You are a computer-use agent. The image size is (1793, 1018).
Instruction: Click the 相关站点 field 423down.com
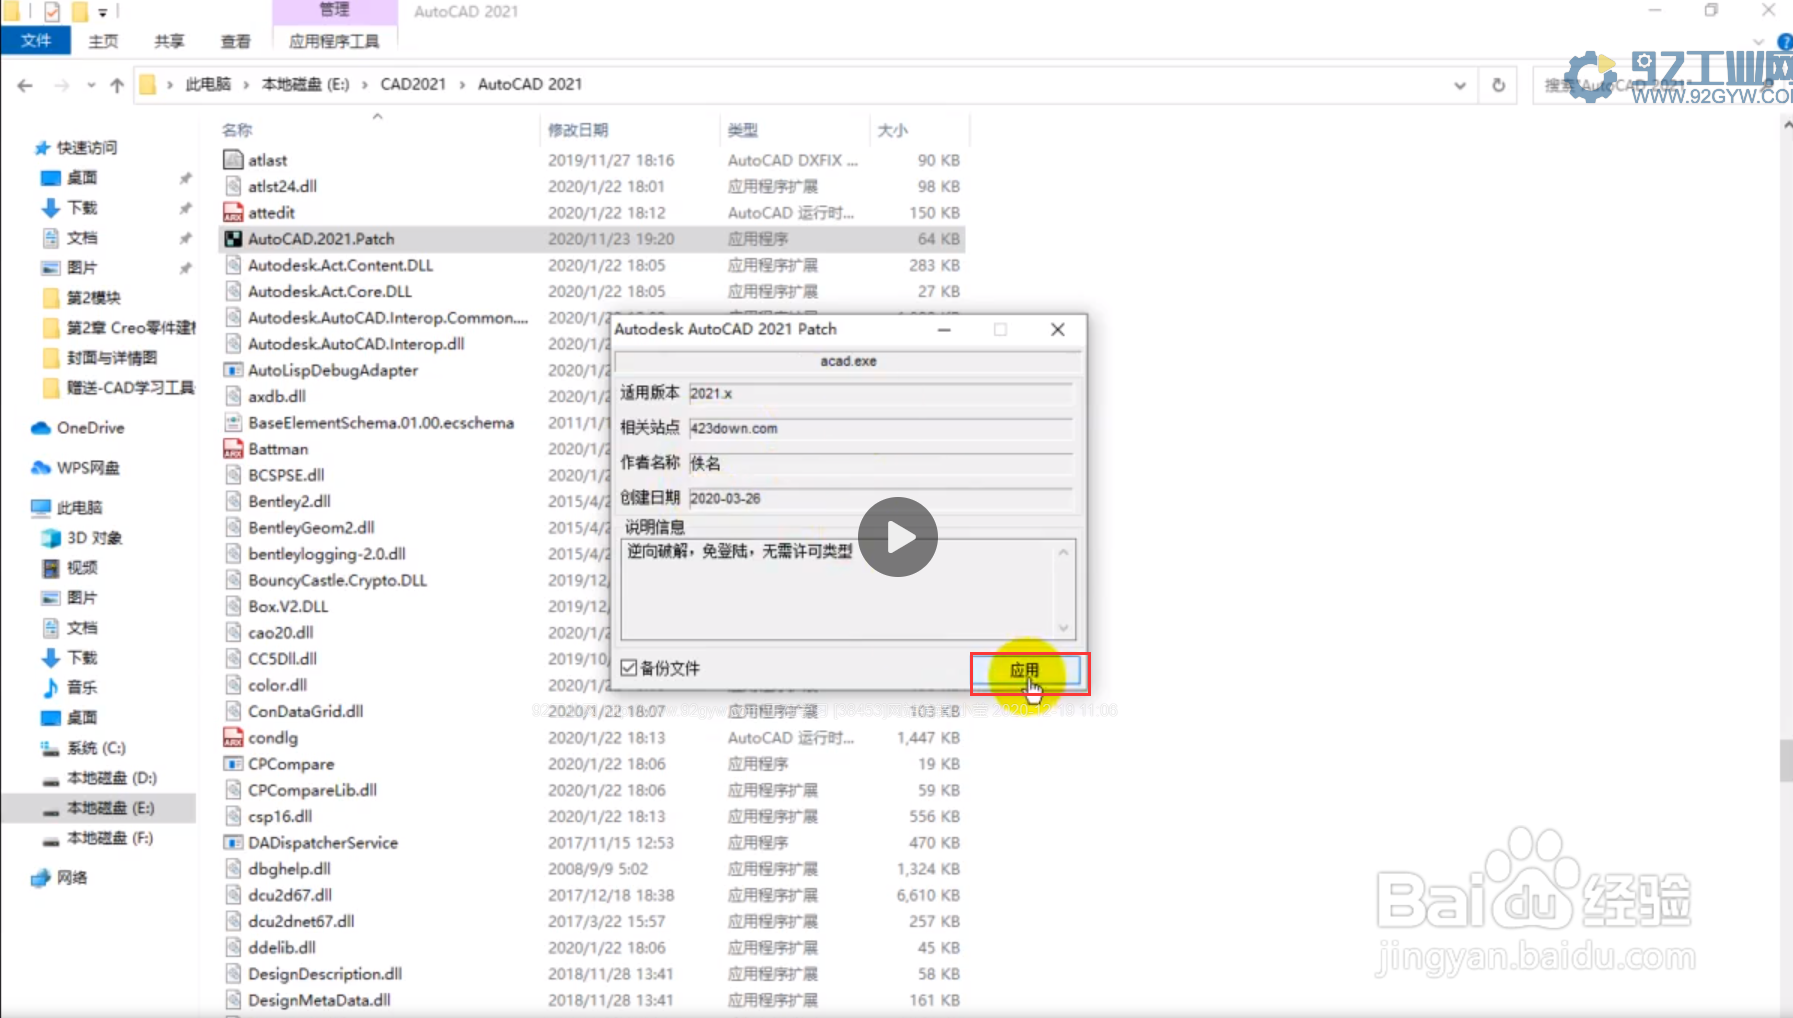881,428
